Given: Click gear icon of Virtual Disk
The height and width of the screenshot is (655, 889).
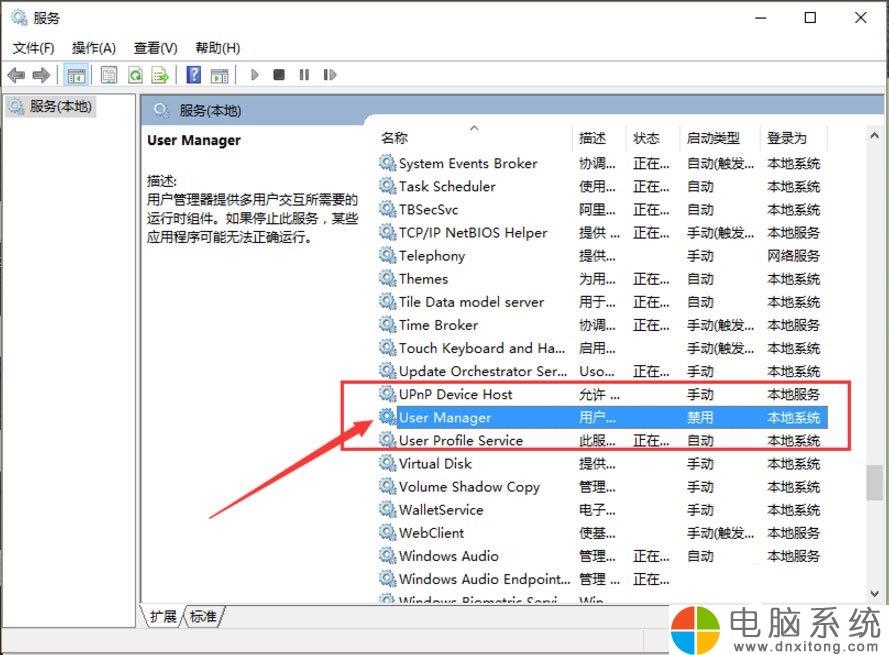Looking at the screenshot, I should pyautogui.click(x=387, y=464).
